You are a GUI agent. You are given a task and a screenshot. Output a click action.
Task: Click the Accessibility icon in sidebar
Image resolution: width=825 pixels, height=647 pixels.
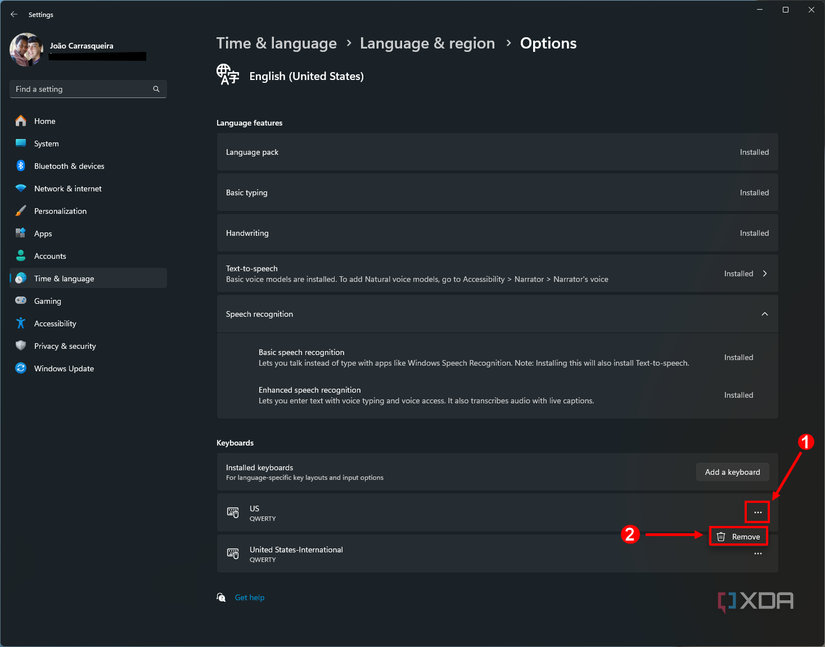20,324
